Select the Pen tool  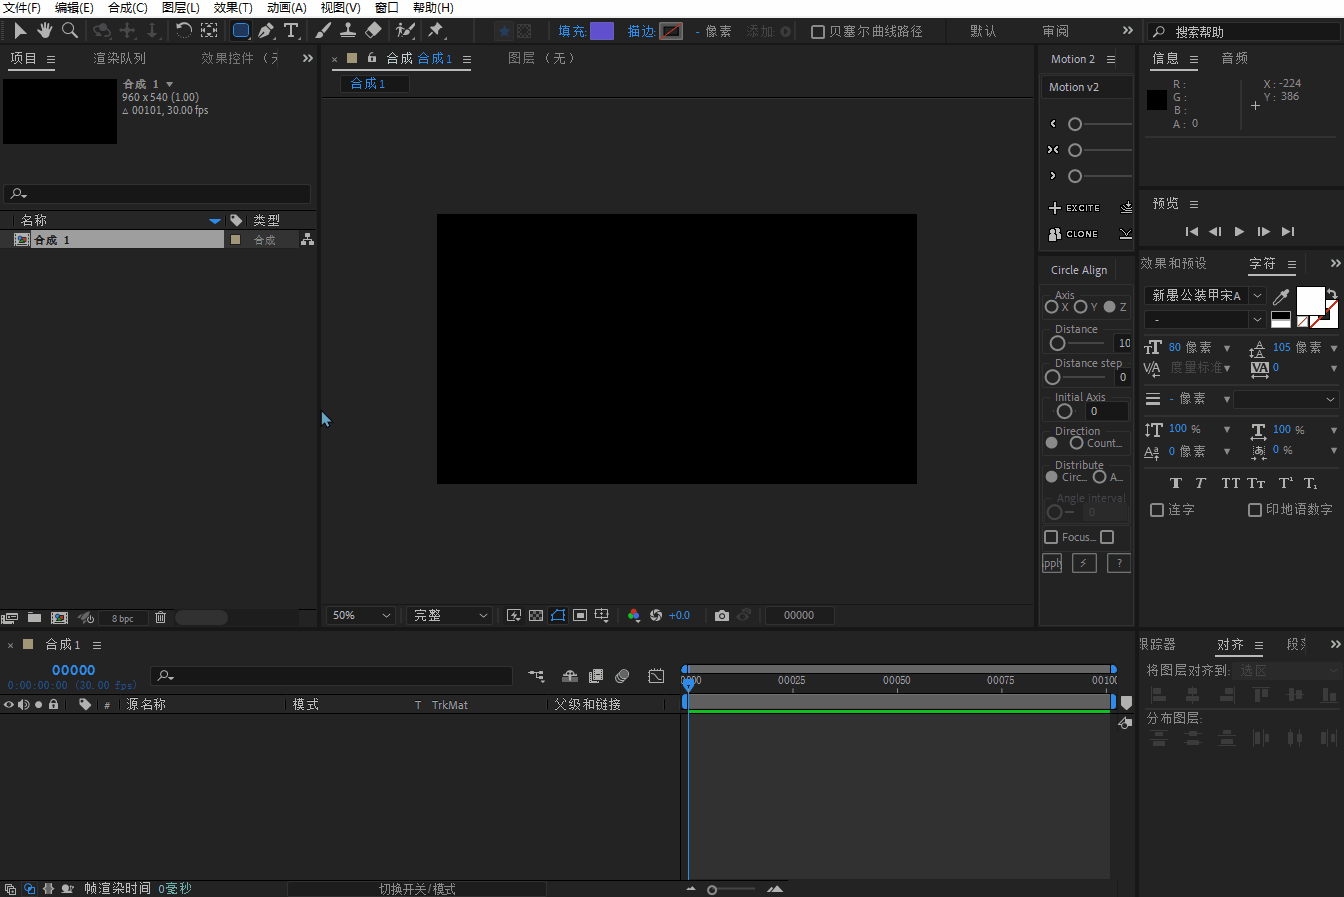pos(266,31)
